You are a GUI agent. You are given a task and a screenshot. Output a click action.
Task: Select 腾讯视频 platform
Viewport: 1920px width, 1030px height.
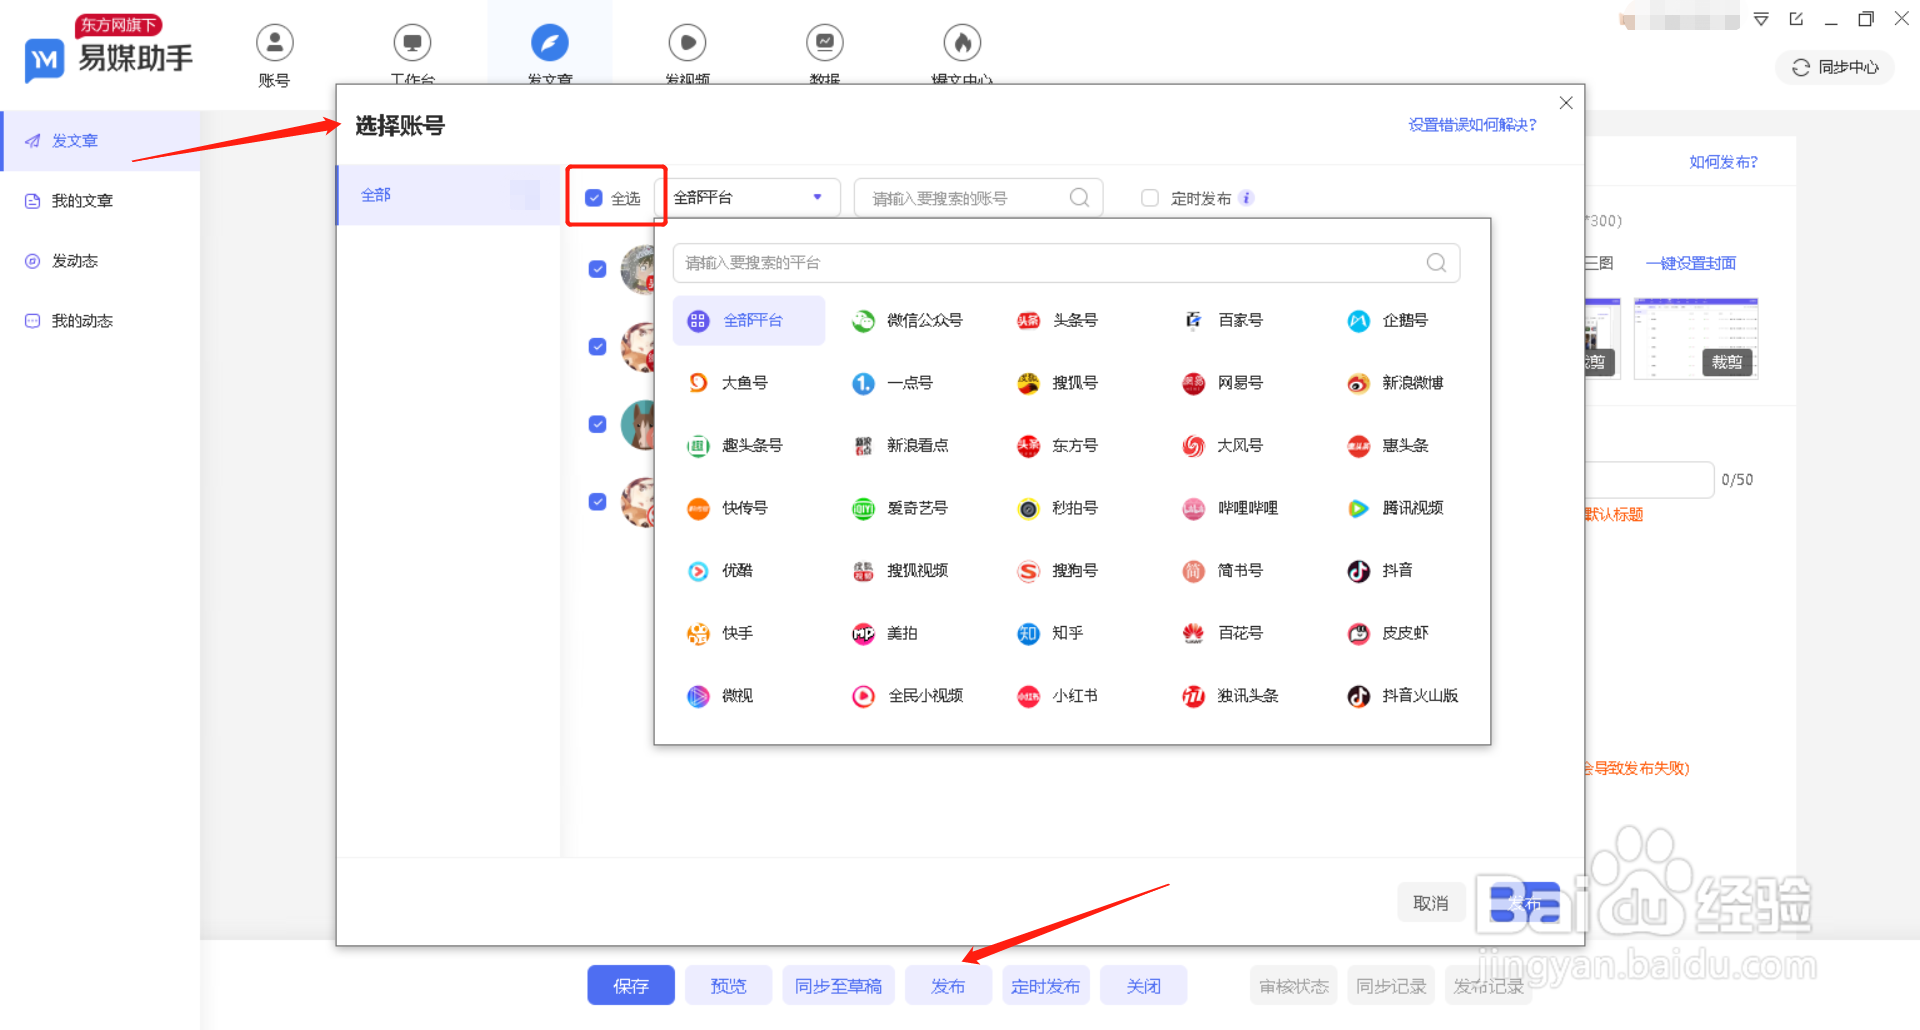tap(1395, 509)
